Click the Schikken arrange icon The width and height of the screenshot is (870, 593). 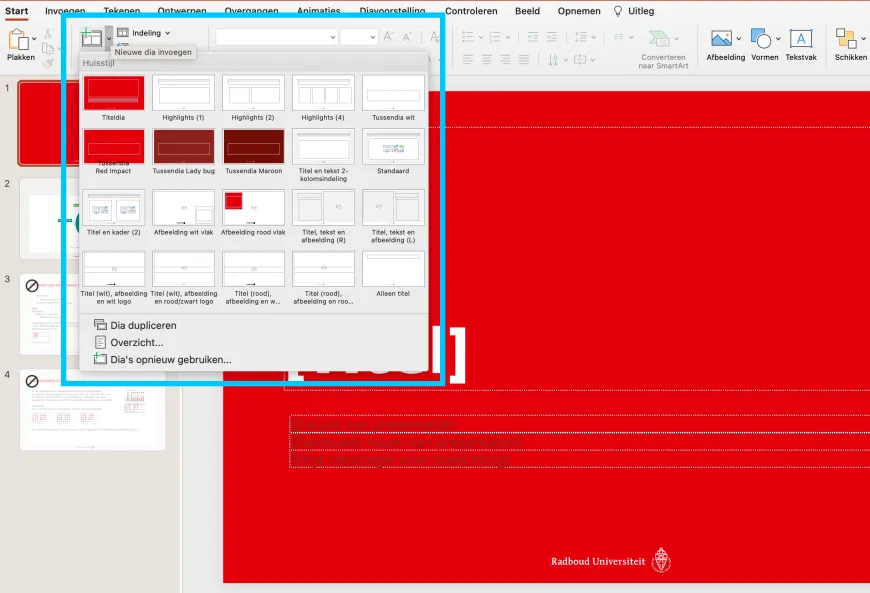[x=846, y=38]
